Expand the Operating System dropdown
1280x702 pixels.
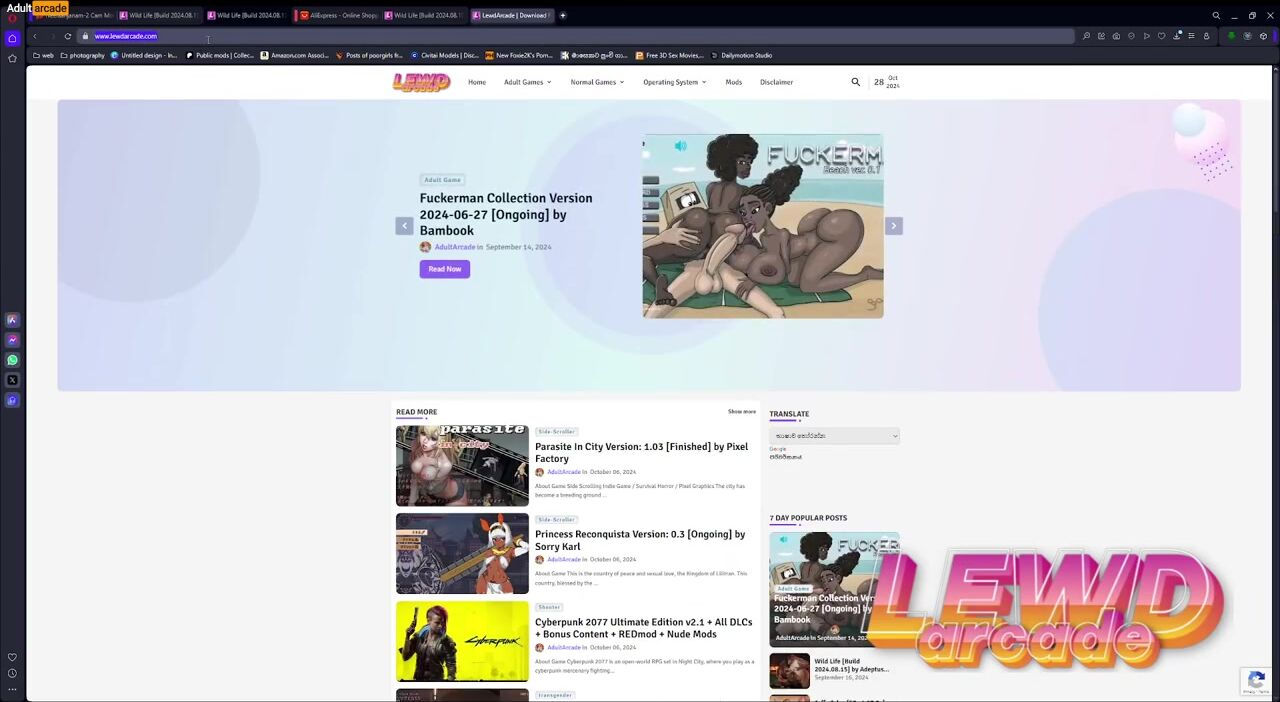pyautogui.click(x=674, y=82)
